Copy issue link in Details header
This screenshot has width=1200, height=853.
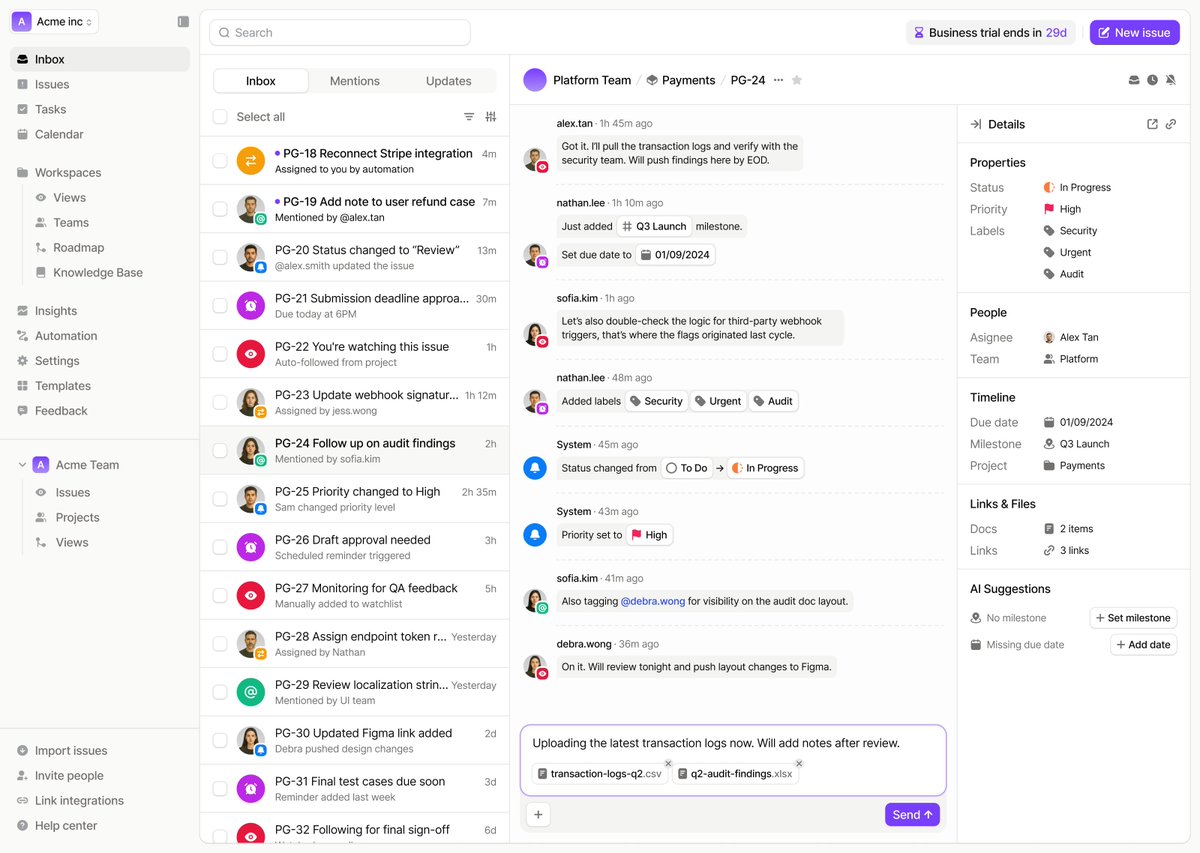coord(1171,124)
